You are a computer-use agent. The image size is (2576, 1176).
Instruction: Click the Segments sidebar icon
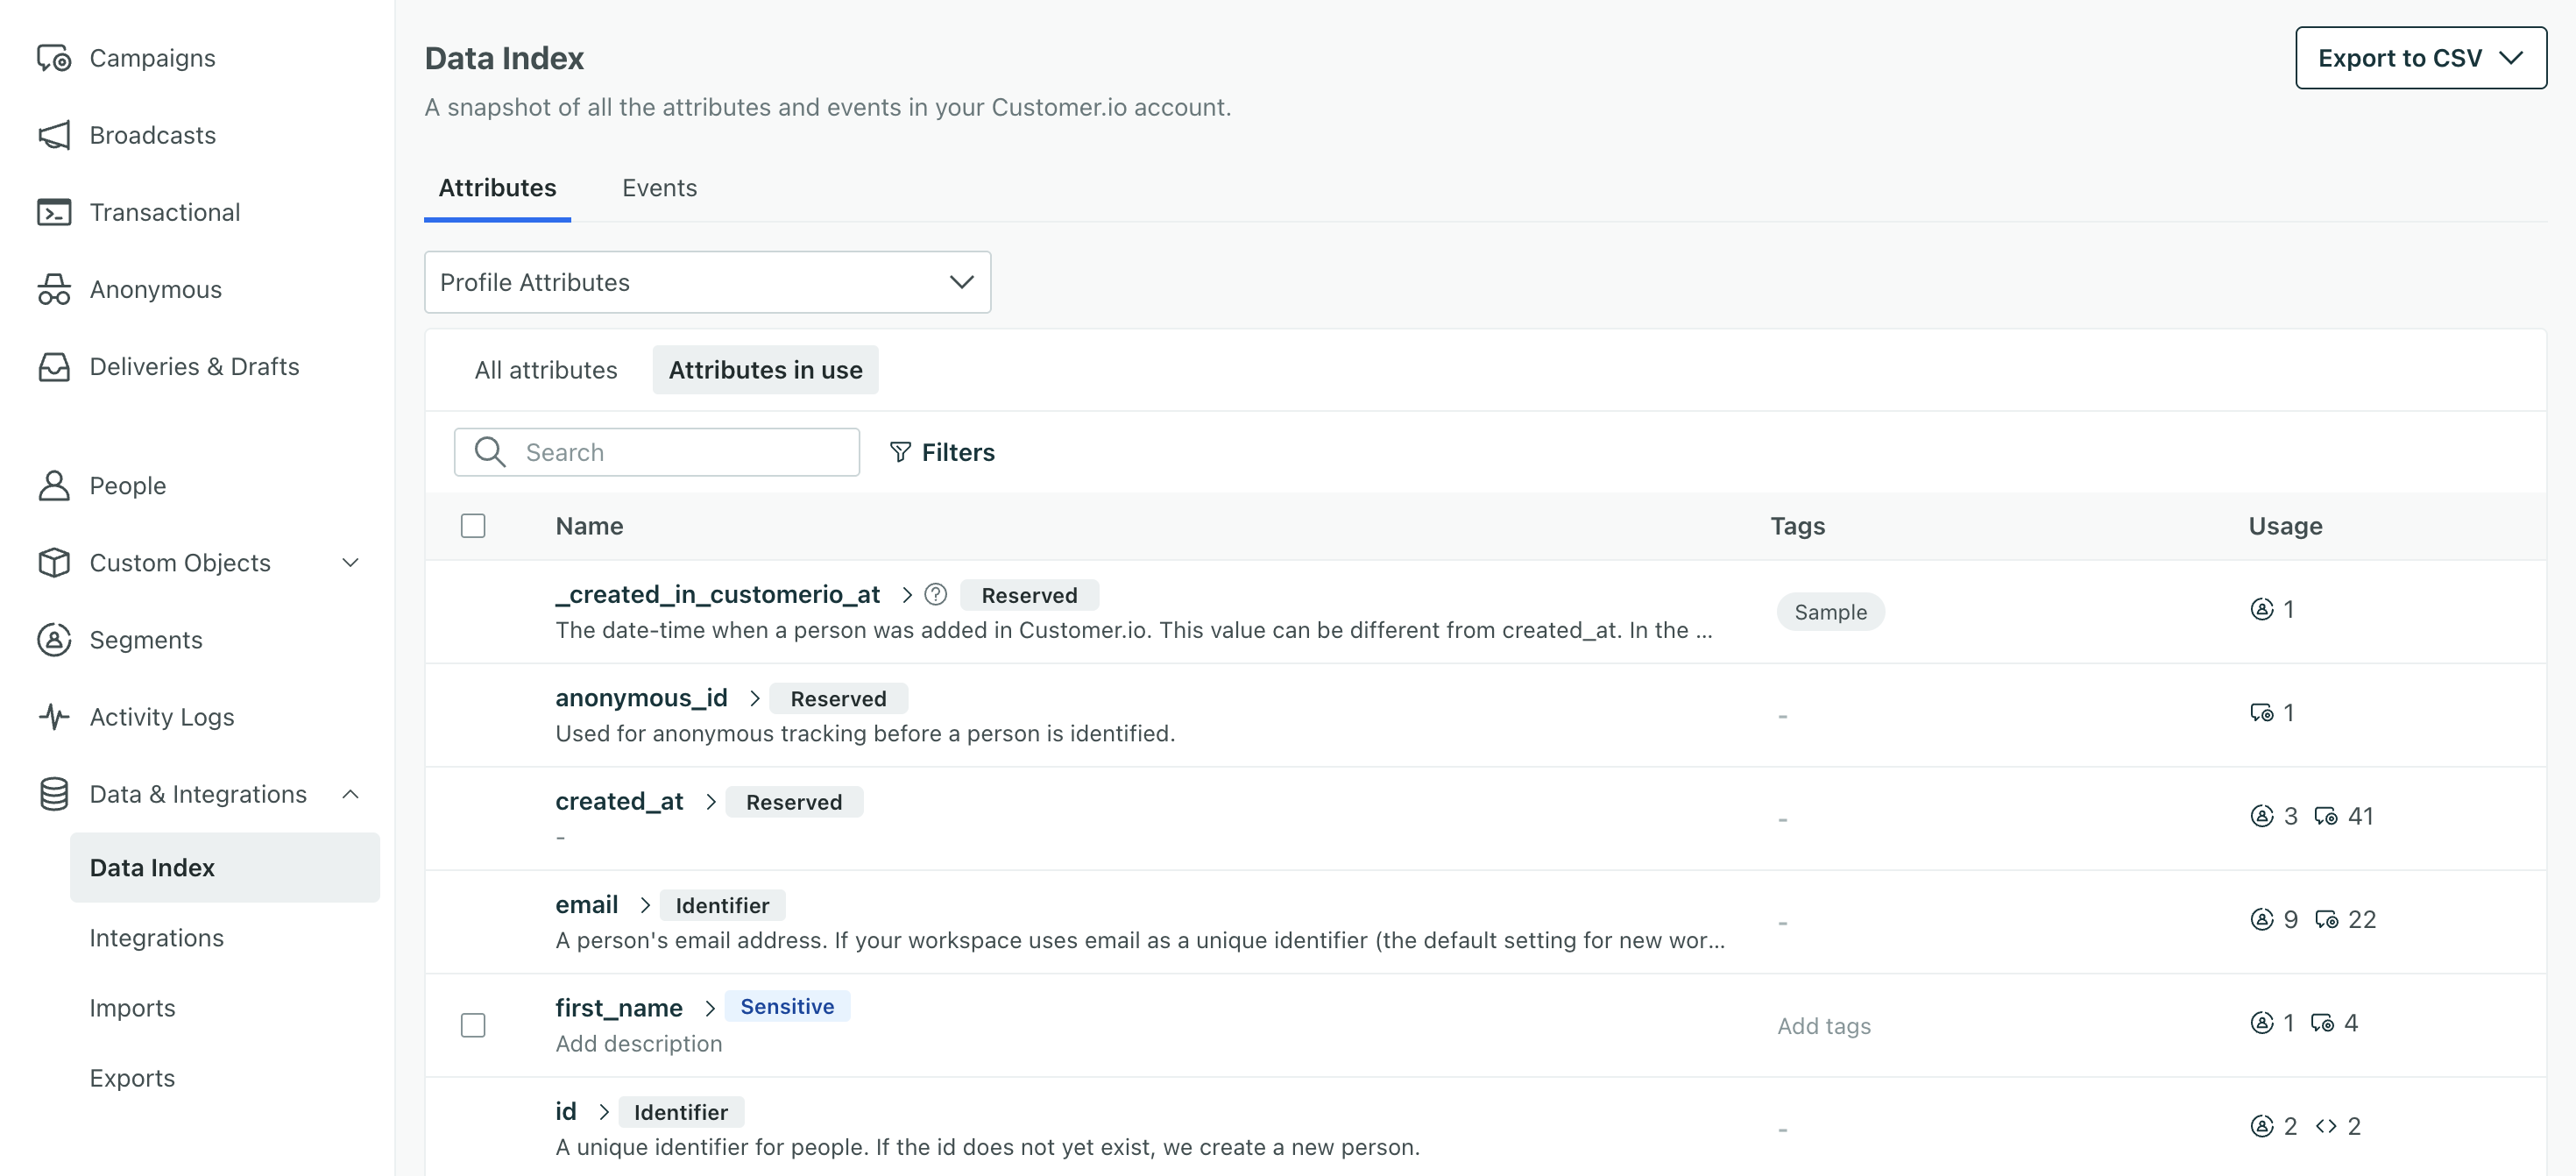pos(54,640)
